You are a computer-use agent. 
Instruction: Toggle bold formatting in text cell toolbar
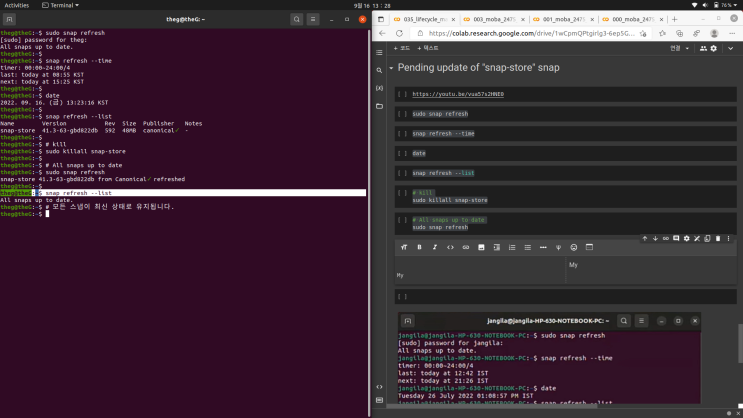tap(419, 247)
